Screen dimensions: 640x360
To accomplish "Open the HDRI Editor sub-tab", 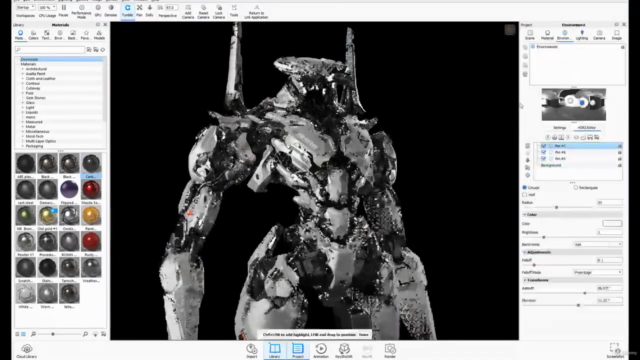I will 587,128.
